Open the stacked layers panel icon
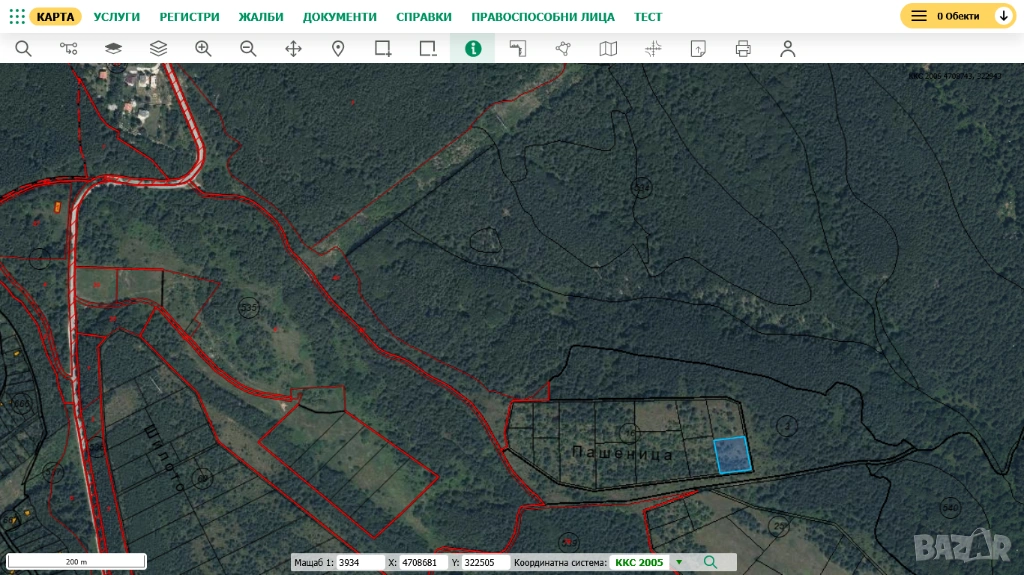1024x575 pixels. coord(158,48)
